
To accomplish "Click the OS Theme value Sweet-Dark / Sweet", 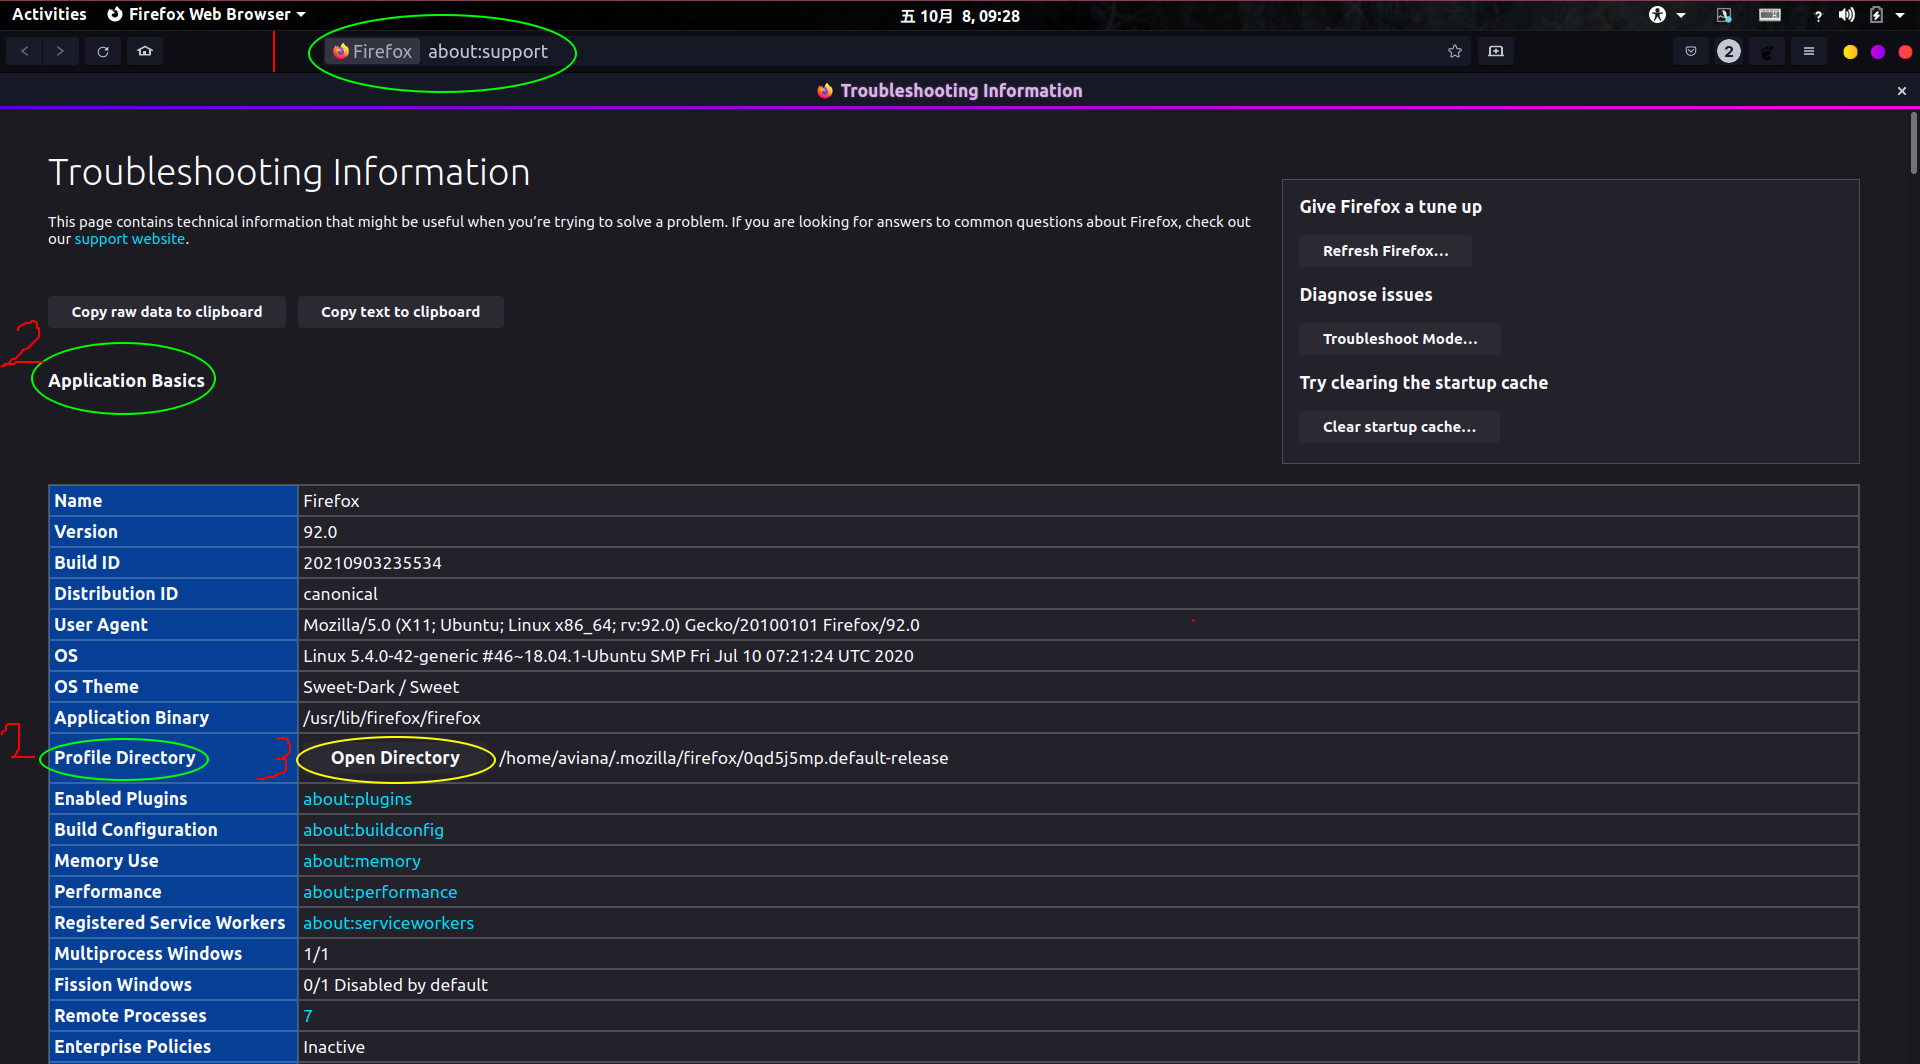I will 381,687.
